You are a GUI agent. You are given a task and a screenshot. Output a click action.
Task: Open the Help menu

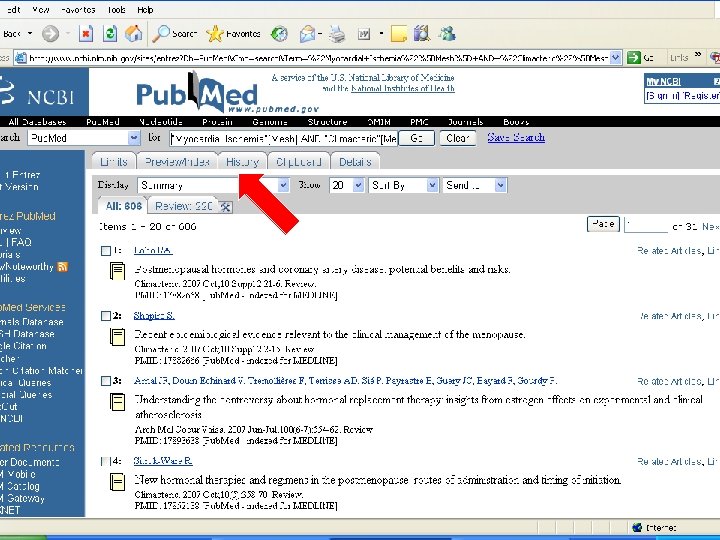[x=145, y=10]
